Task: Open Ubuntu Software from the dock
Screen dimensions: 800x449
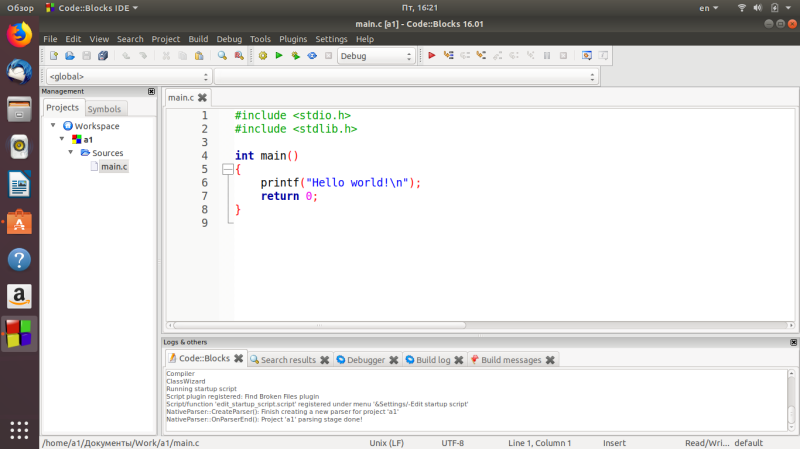Action: (x=19, y=222)
